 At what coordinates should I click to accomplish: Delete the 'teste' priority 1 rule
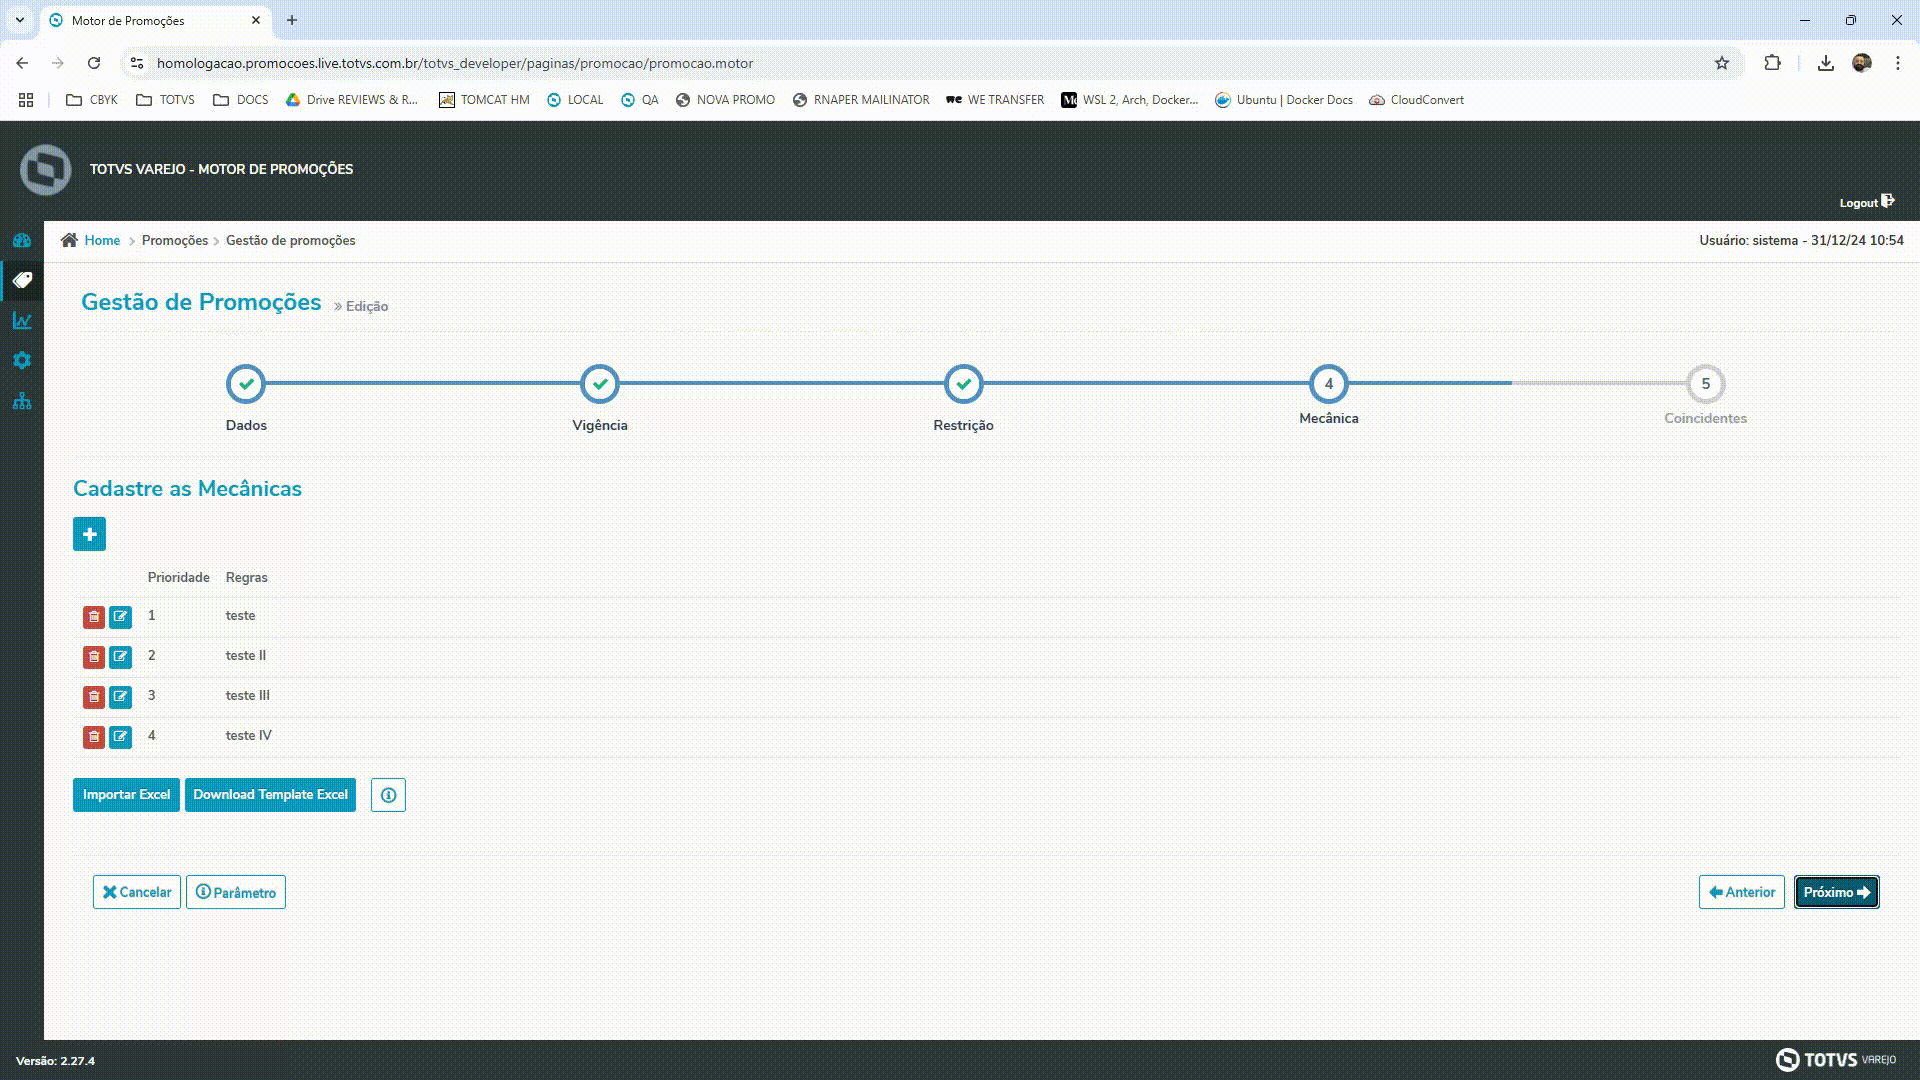pos(93,617)
